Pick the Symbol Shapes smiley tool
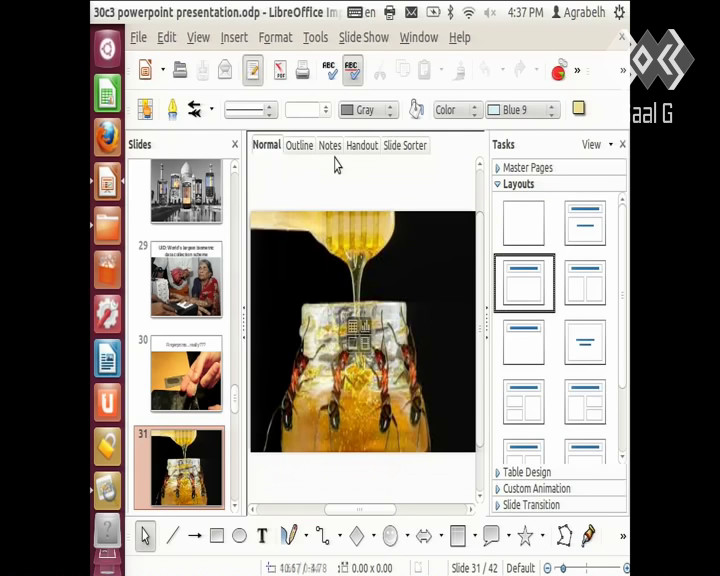 coord(390,536)
